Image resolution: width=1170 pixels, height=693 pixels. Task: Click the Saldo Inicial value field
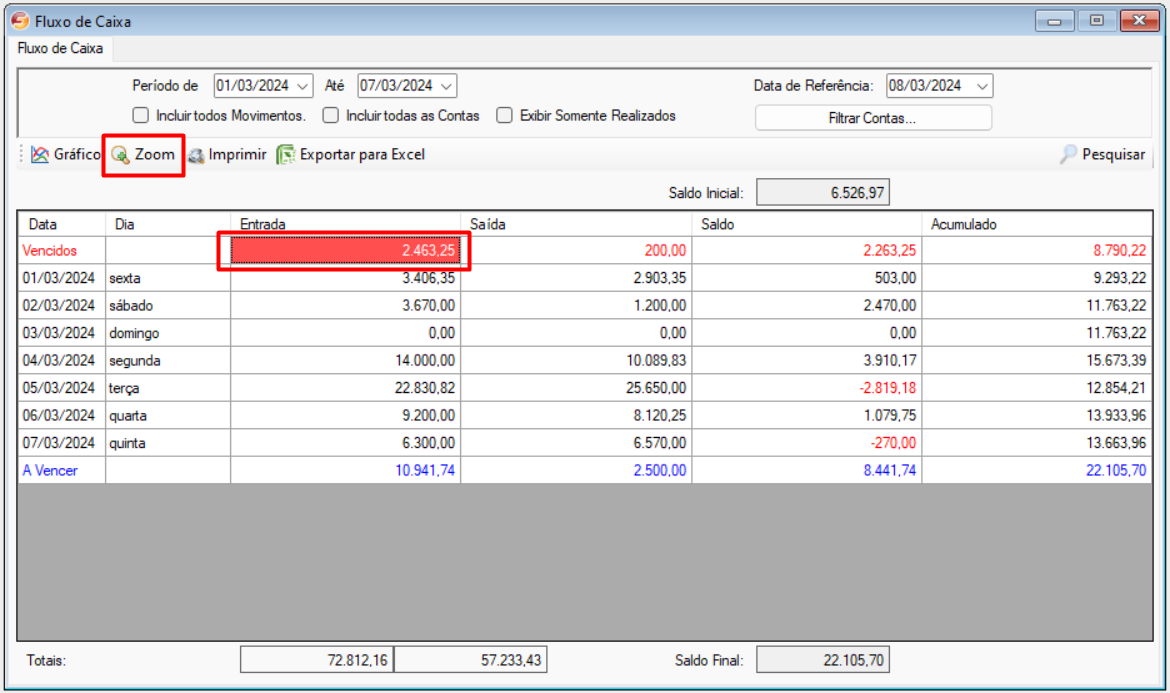pos(823,192)
